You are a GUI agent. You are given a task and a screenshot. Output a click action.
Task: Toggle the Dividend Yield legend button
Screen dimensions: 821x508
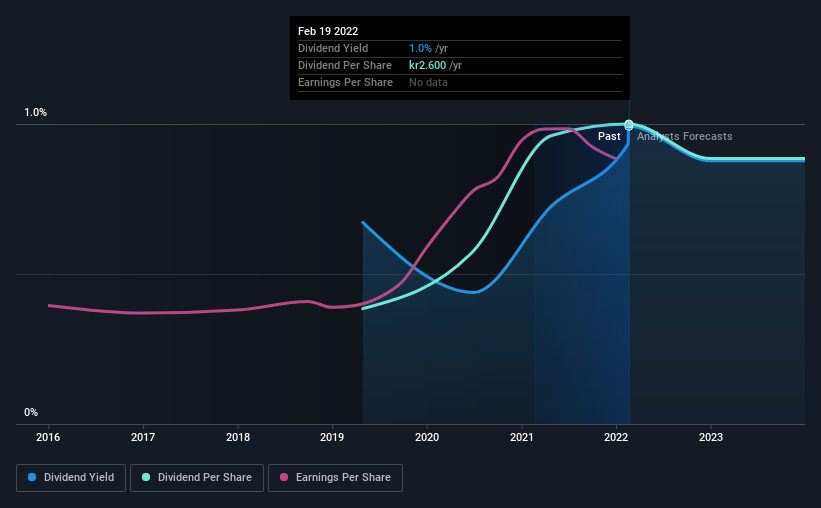(x=71, y=478)
